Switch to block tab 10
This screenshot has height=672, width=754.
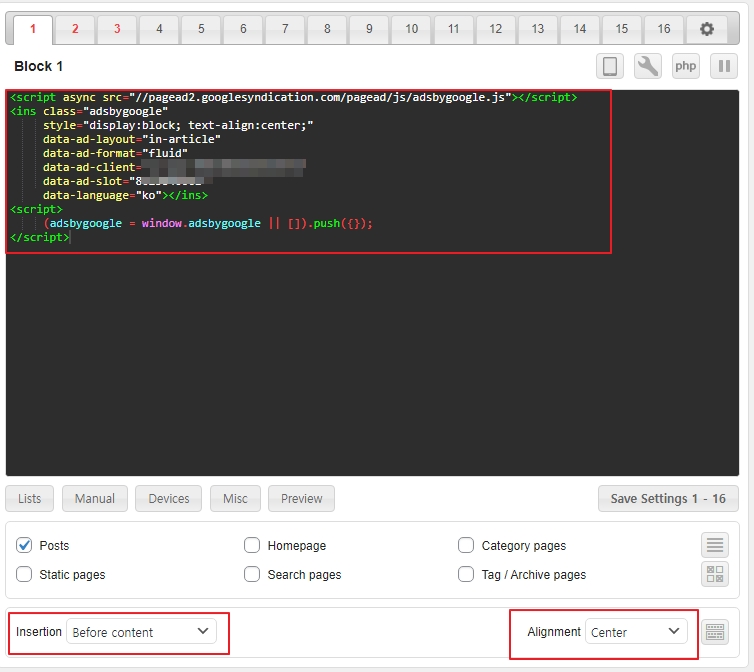coord(412,29)
